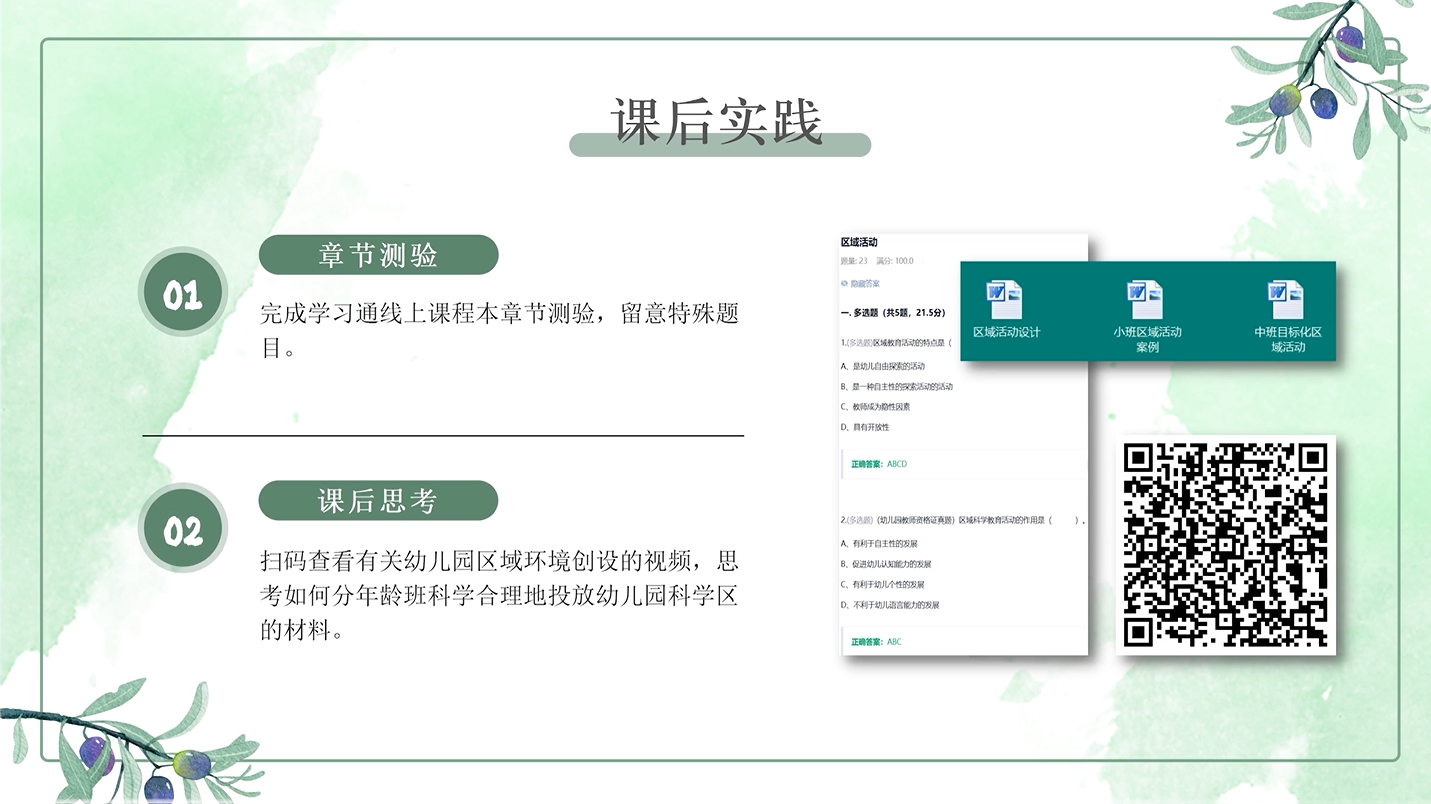Open the 区域活动设计 Word document icon
Screen dimensions: 1431x804
(x=1004, y=301)
